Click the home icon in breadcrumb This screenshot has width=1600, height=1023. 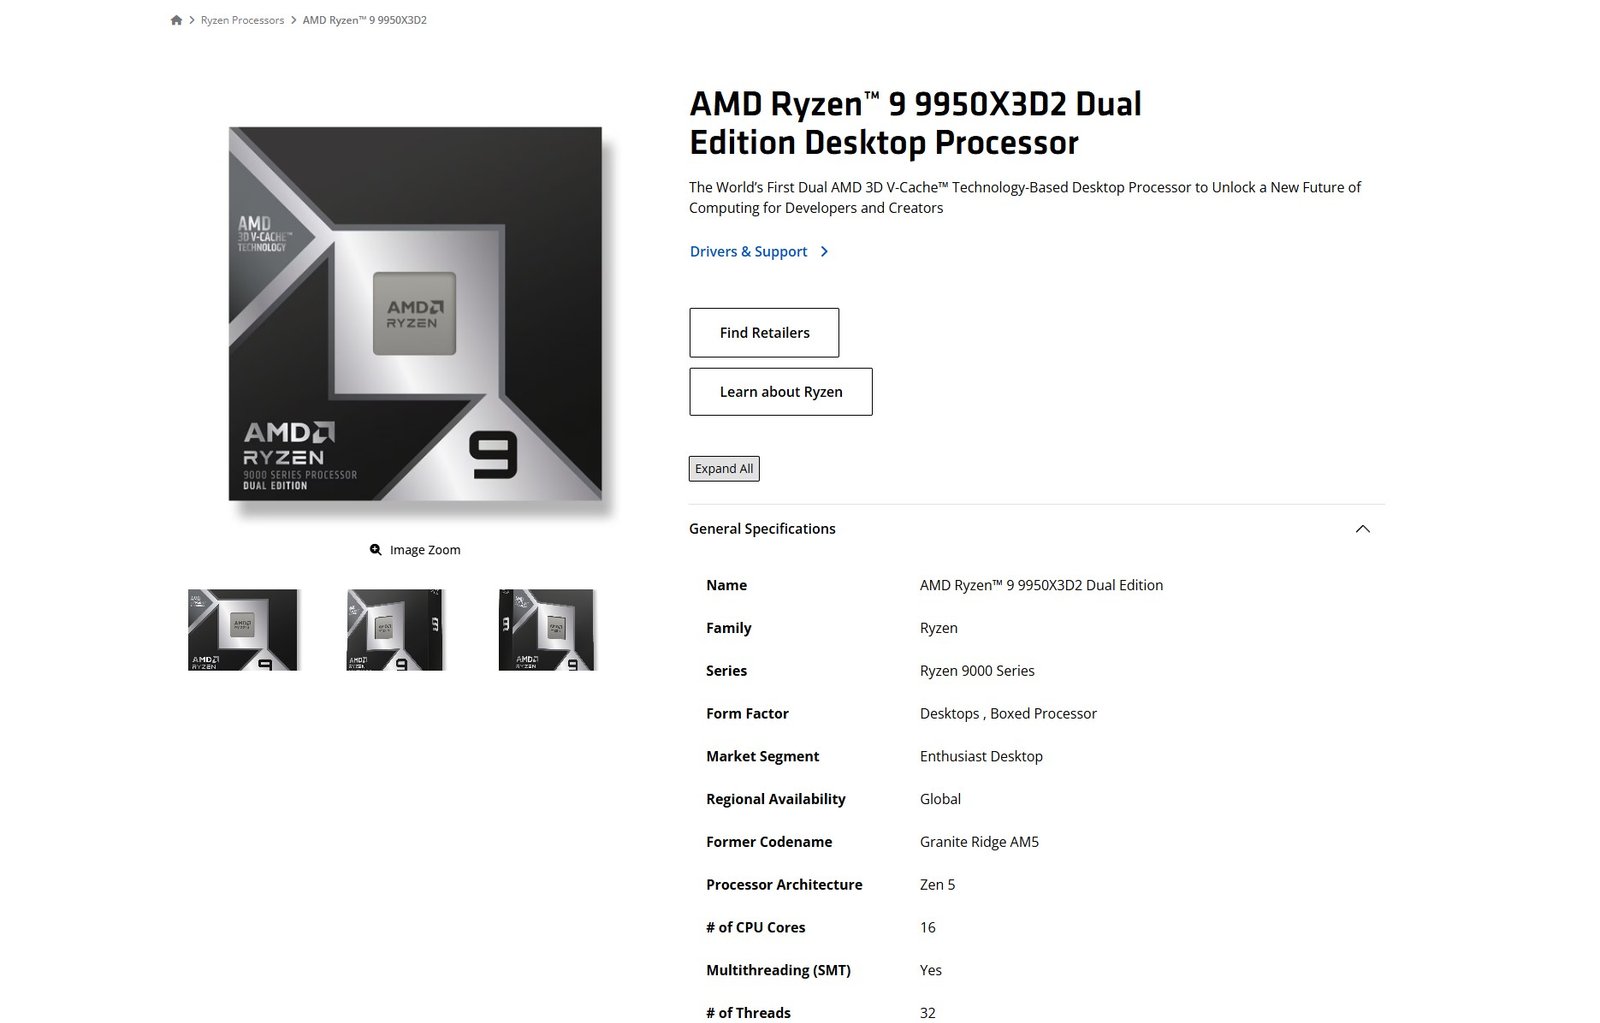[176, 20]
